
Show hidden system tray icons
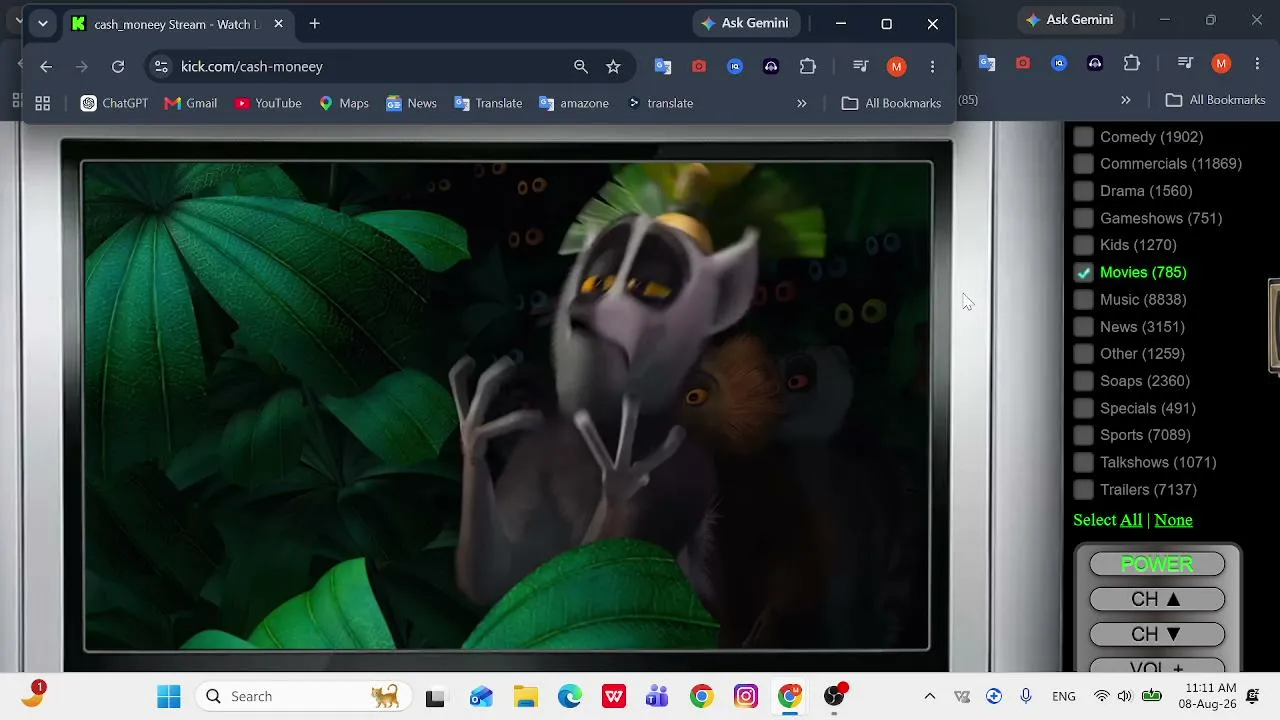click(x=929, y=696)
